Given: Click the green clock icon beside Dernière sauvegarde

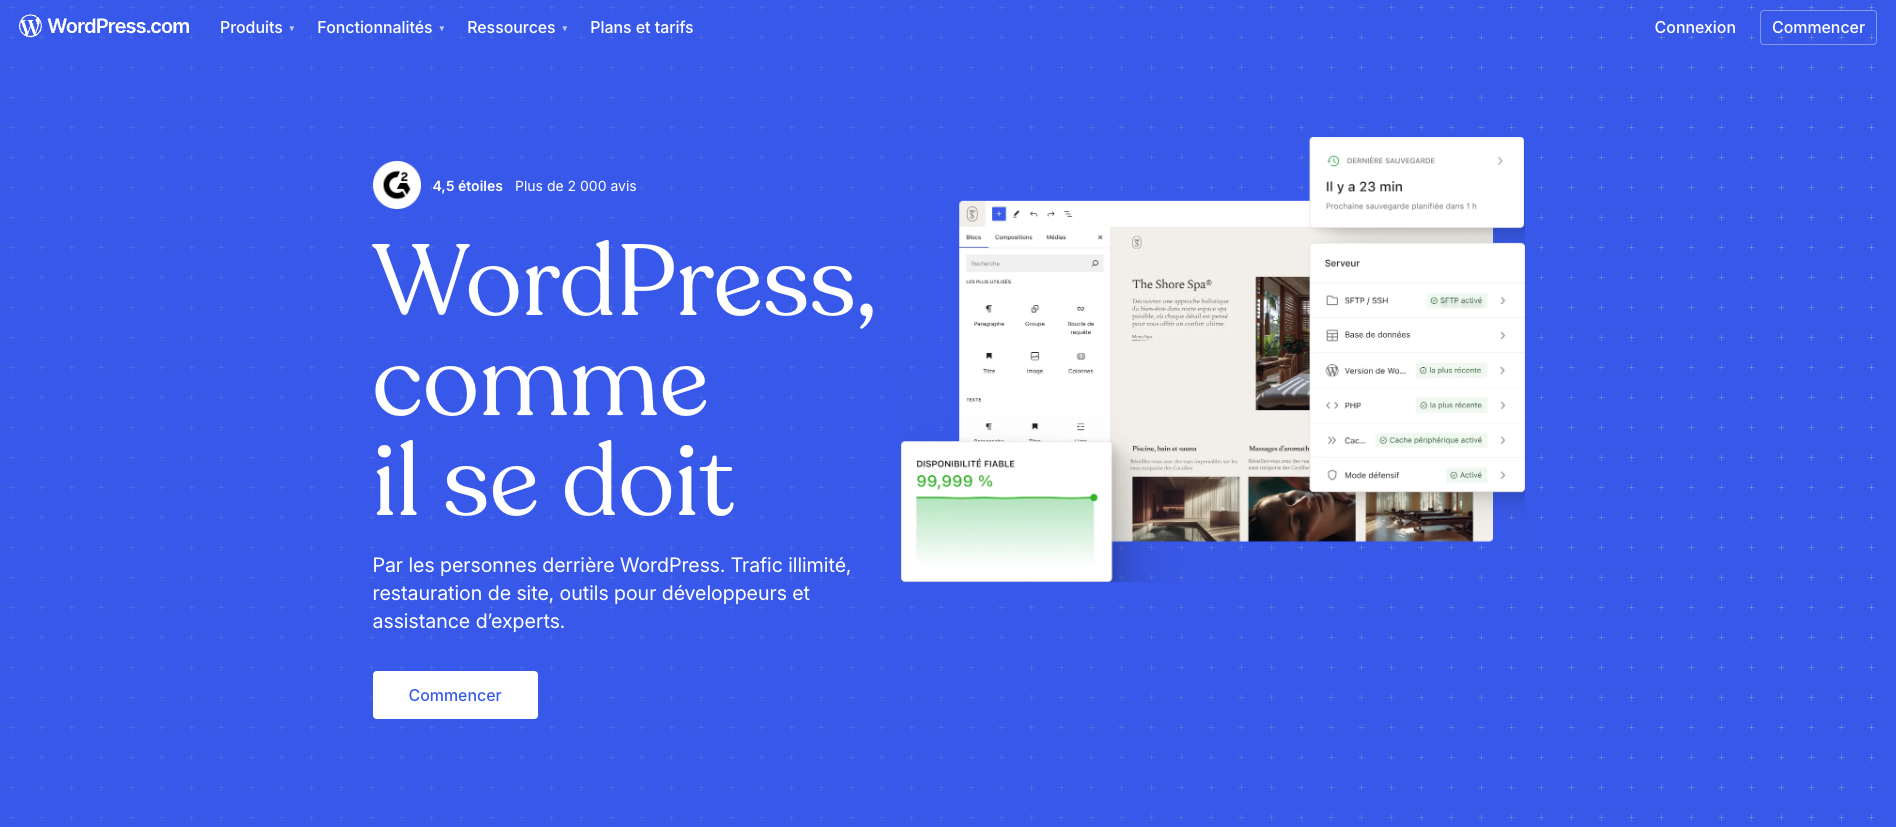Looking at the screenshot, I should pyautogui.click(x=1333, y=160).
